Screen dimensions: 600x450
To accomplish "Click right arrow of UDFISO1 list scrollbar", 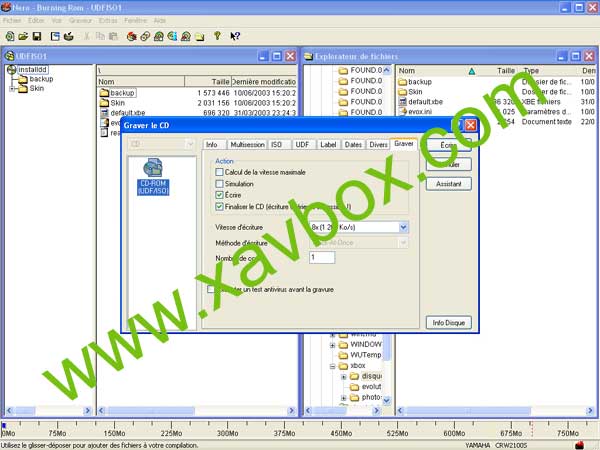I will point(291,411).
